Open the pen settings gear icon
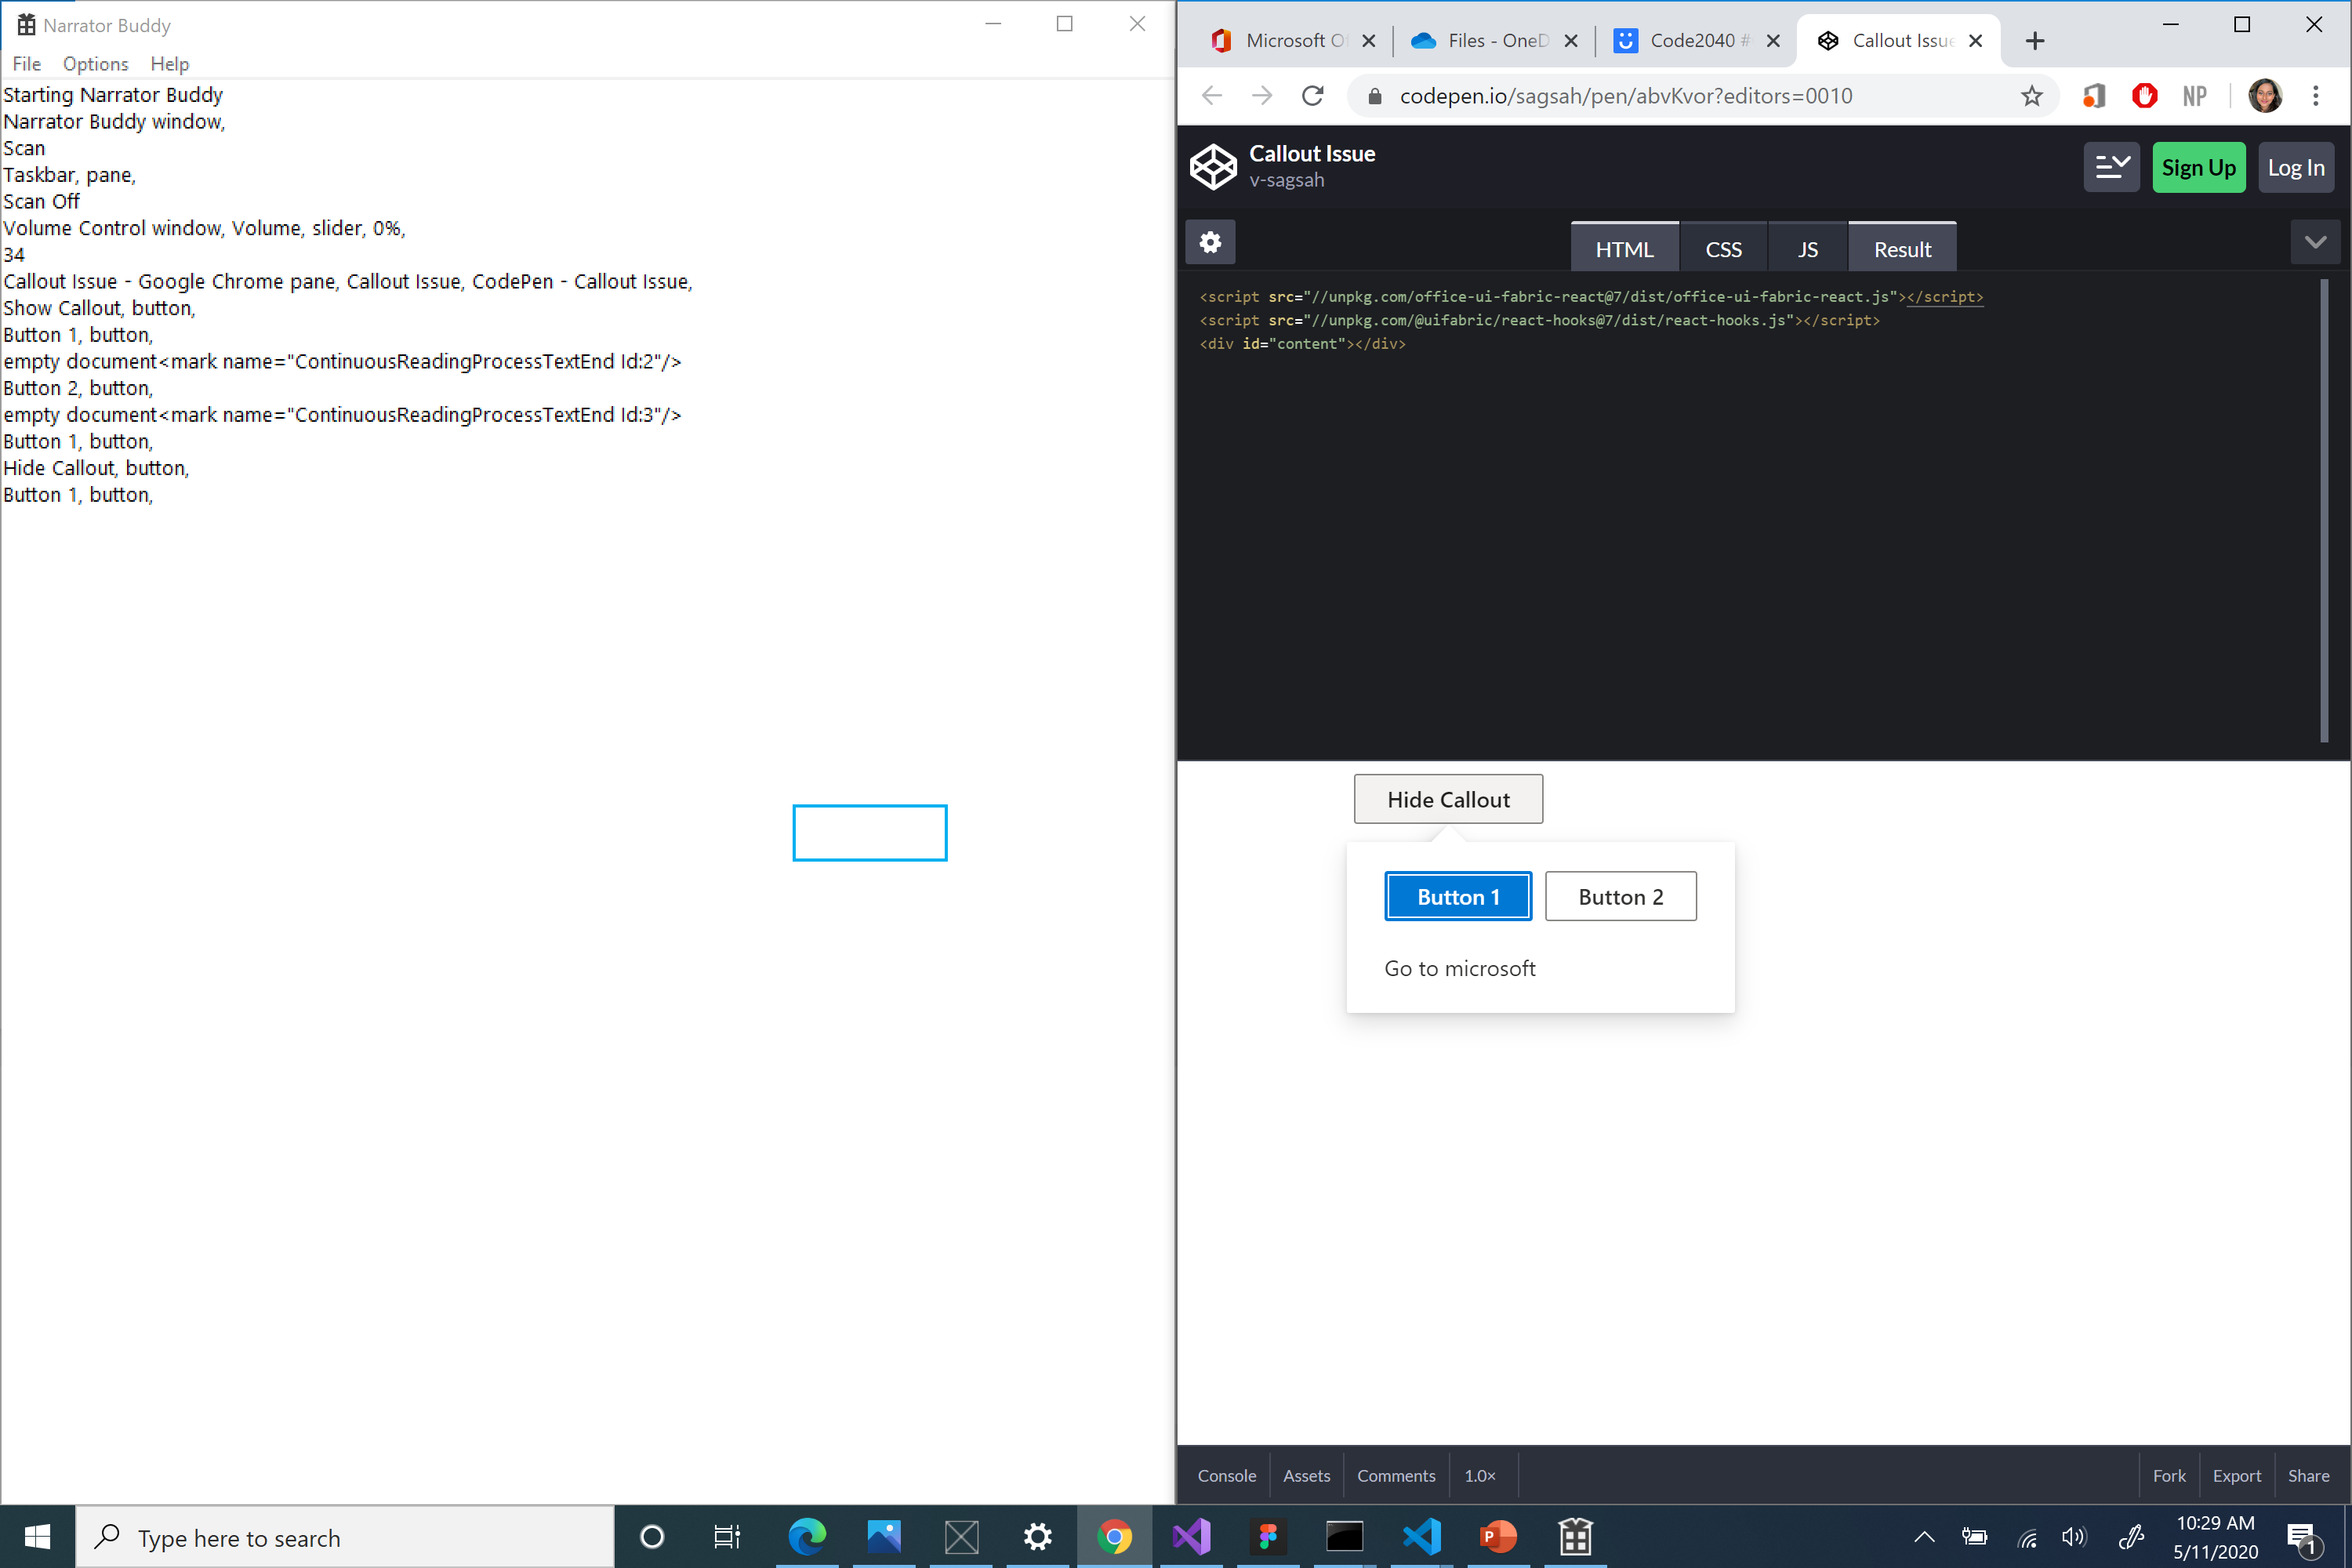The image size is (2352, 1568). tap(1210, 242)
